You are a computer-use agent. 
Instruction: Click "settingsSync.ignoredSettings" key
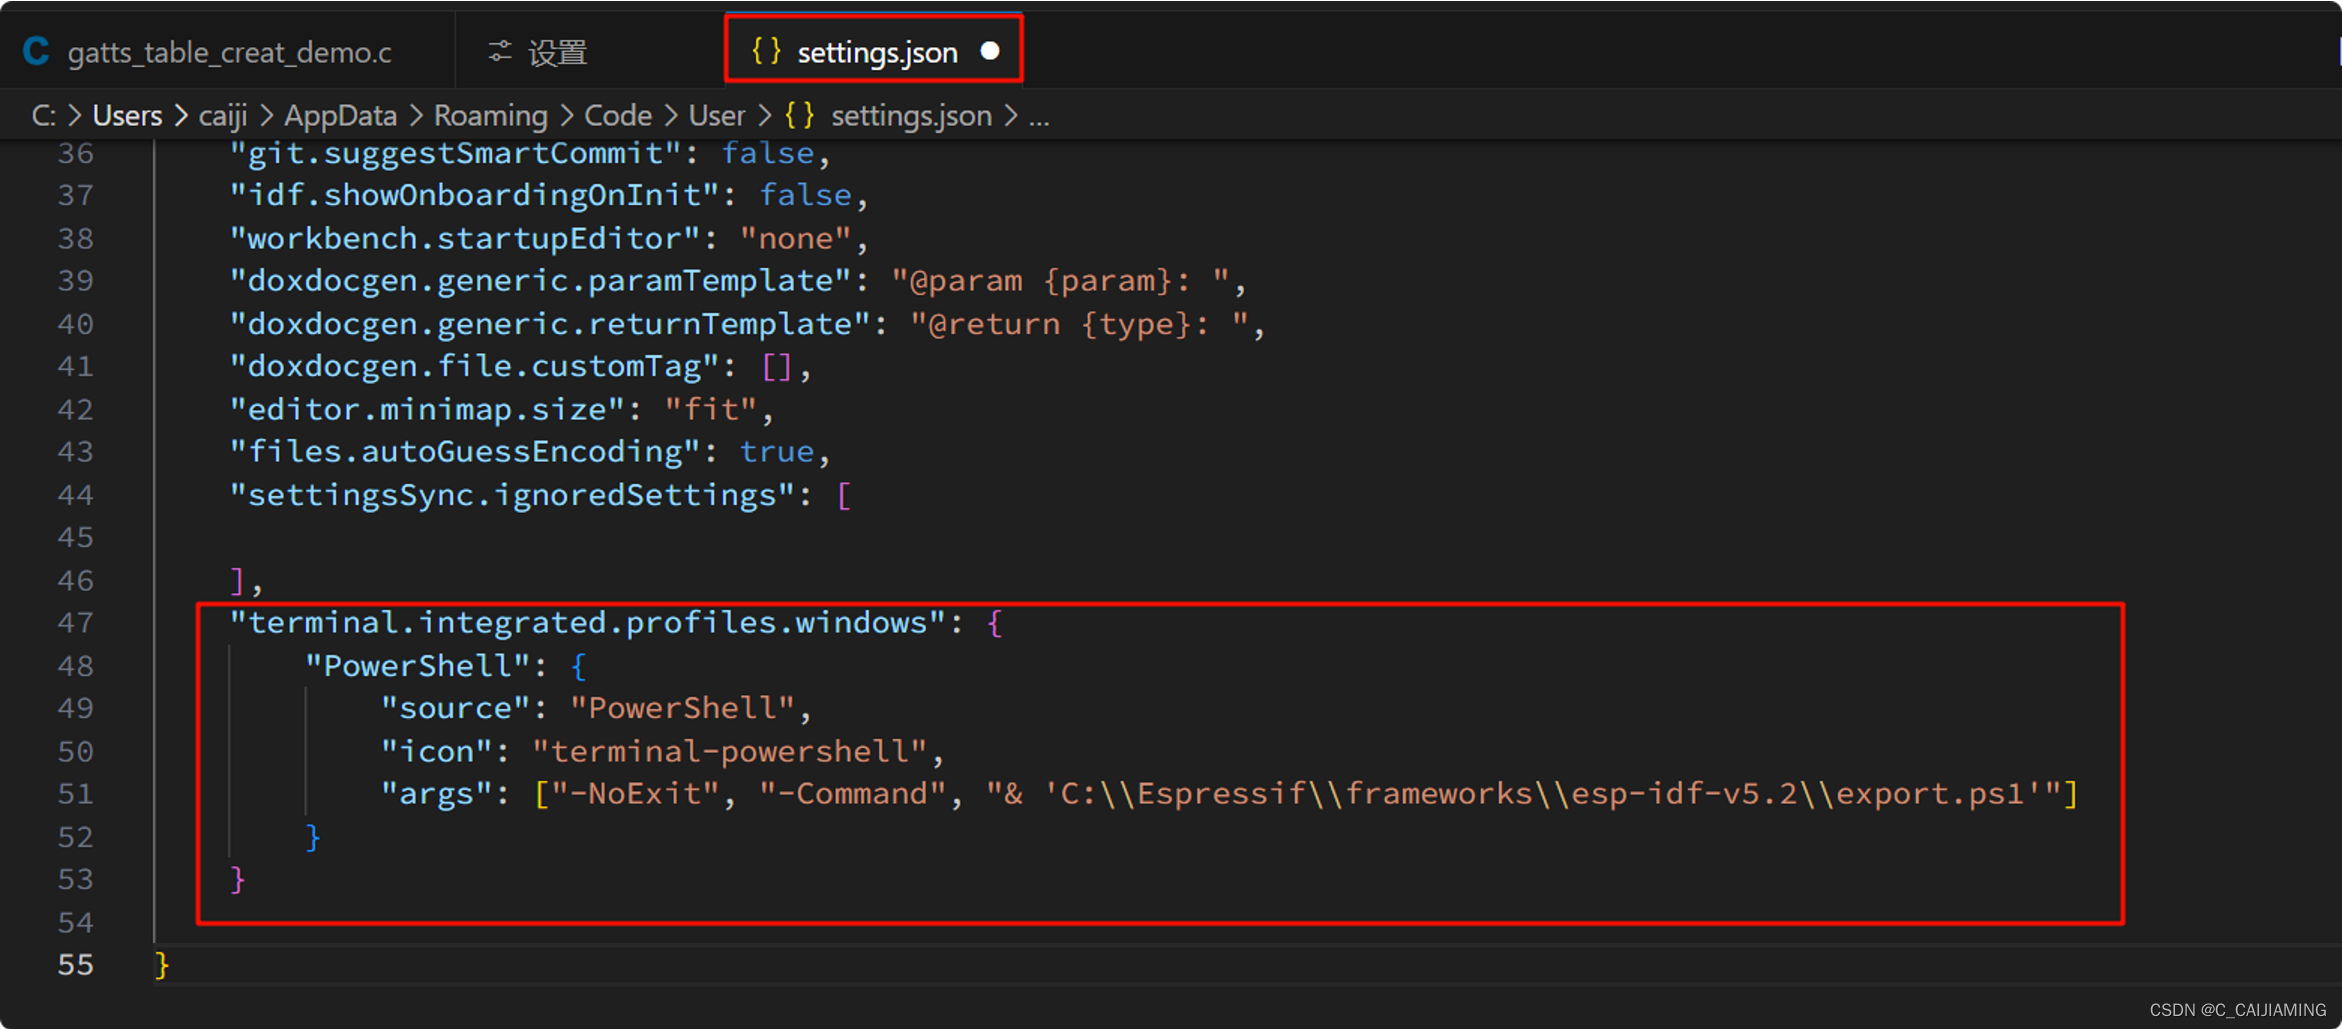[512, 495]
